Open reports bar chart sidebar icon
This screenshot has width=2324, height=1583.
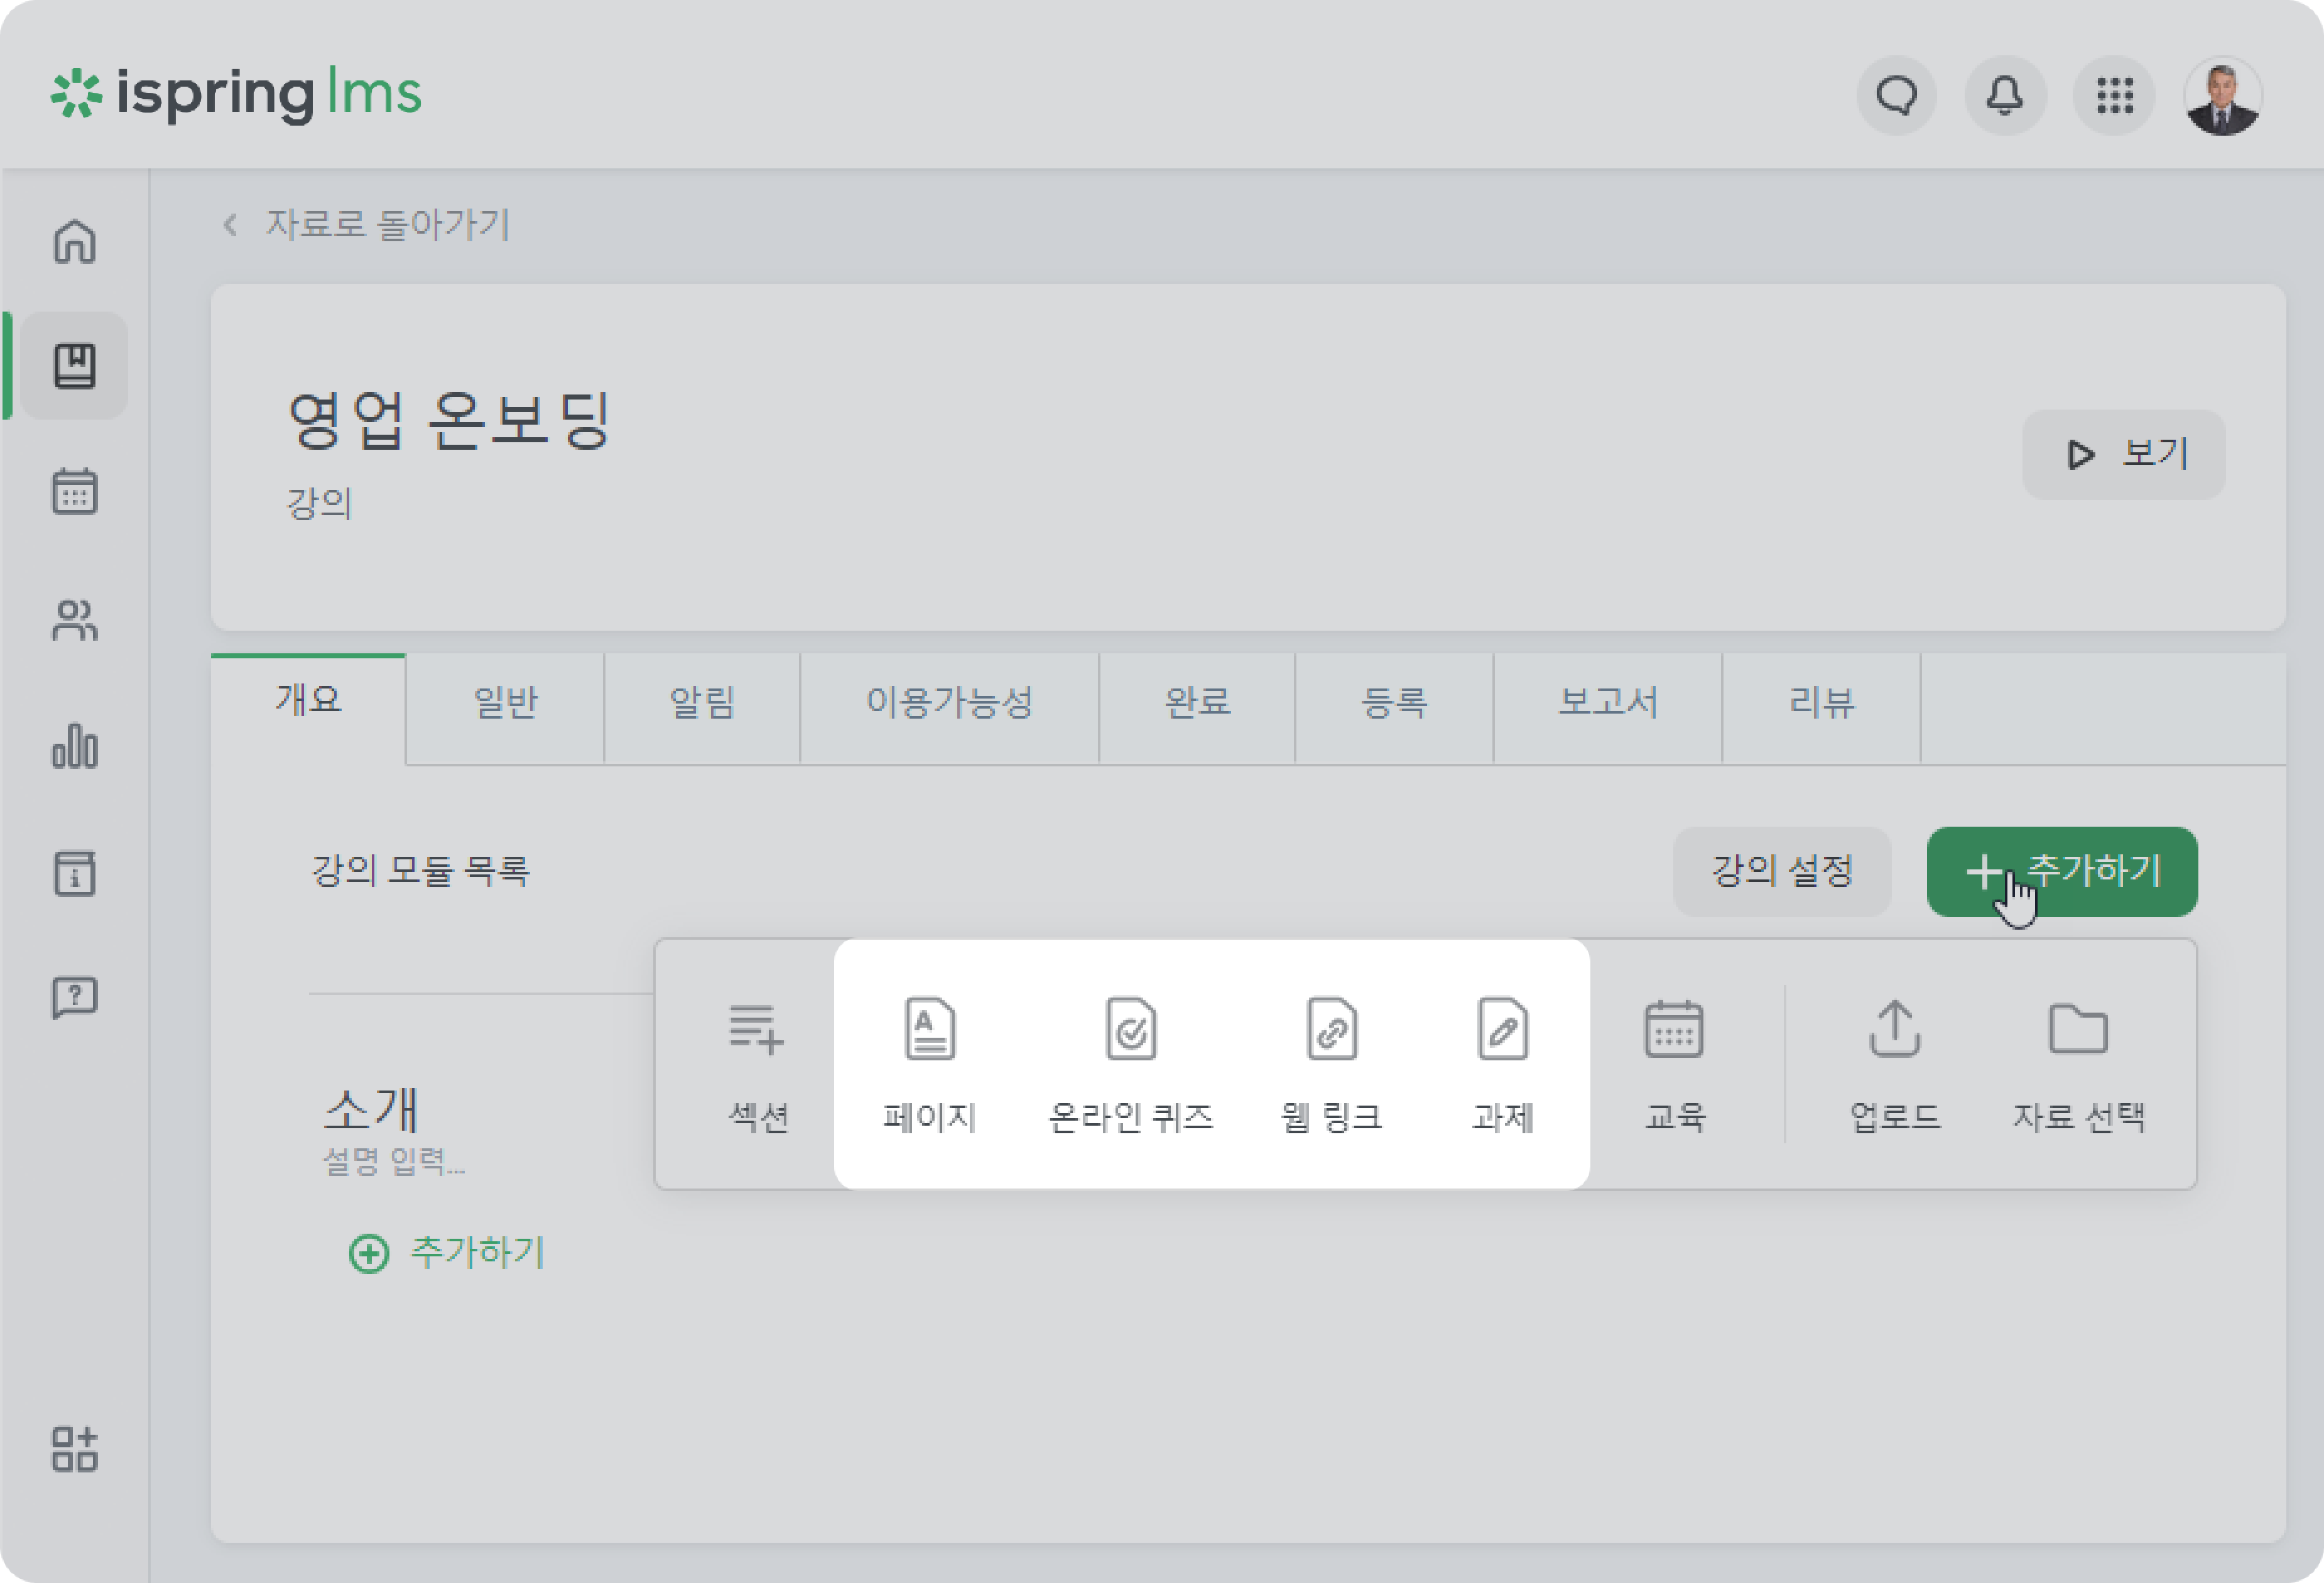tap(75, 746)
